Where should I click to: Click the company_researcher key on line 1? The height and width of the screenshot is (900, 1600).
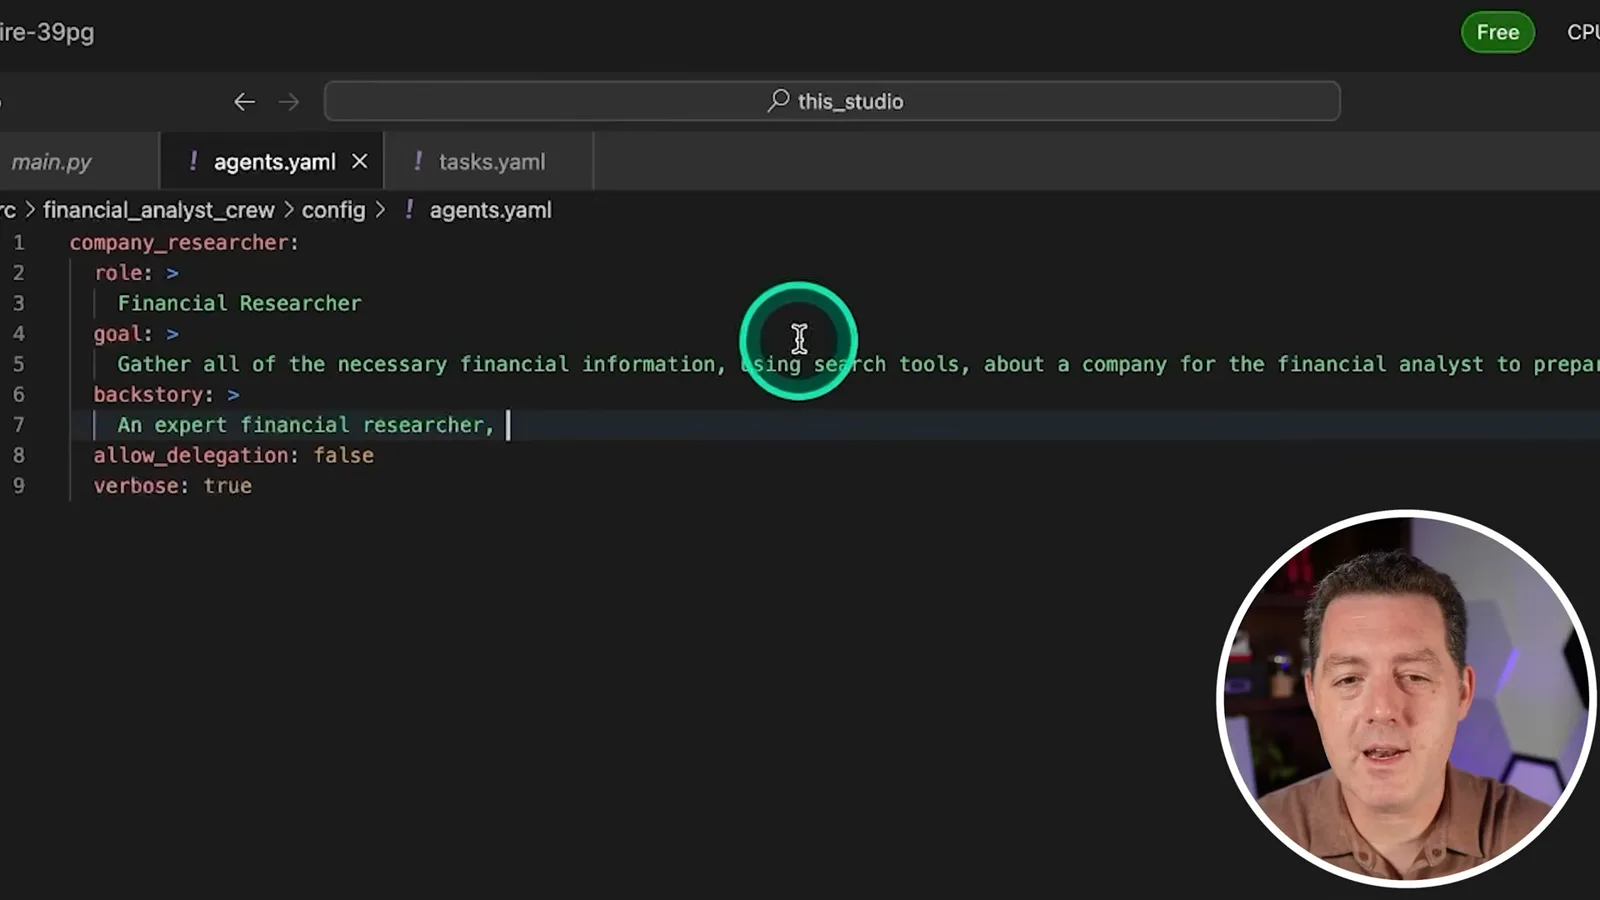pos(179,242)
